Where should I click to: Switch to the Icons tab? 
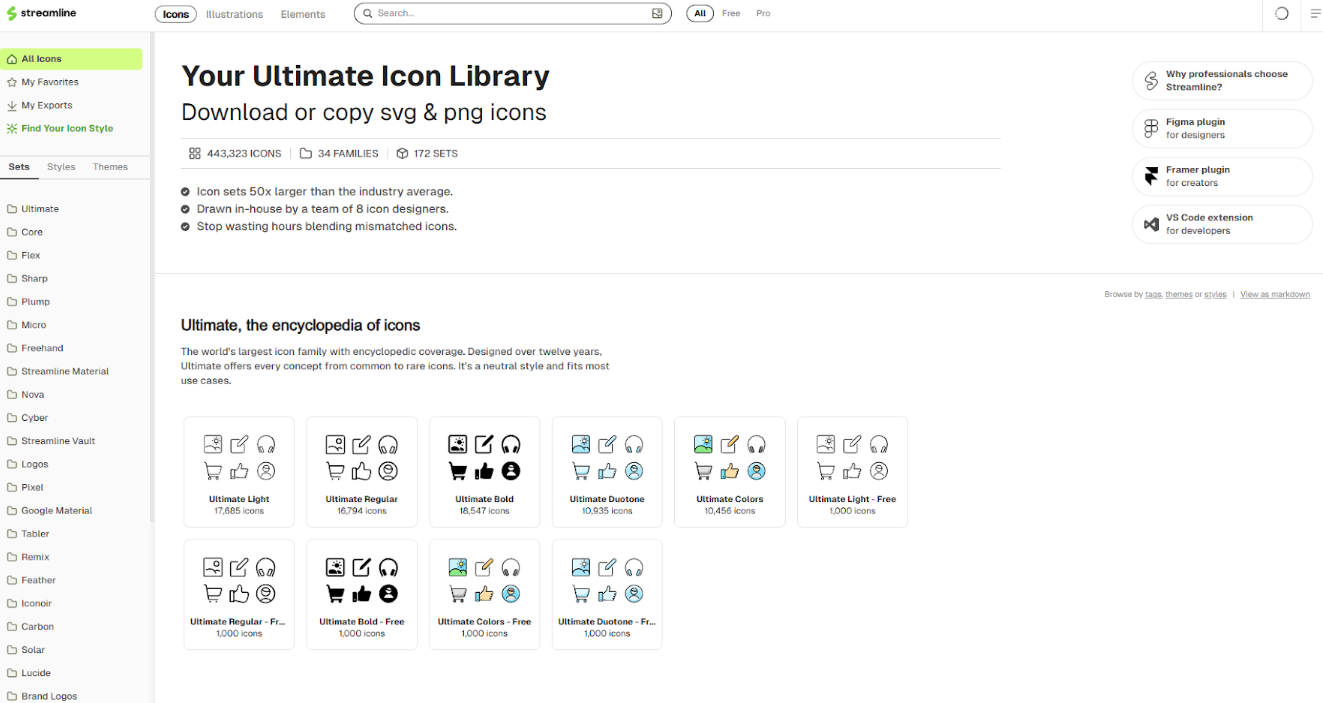[176, 14]
